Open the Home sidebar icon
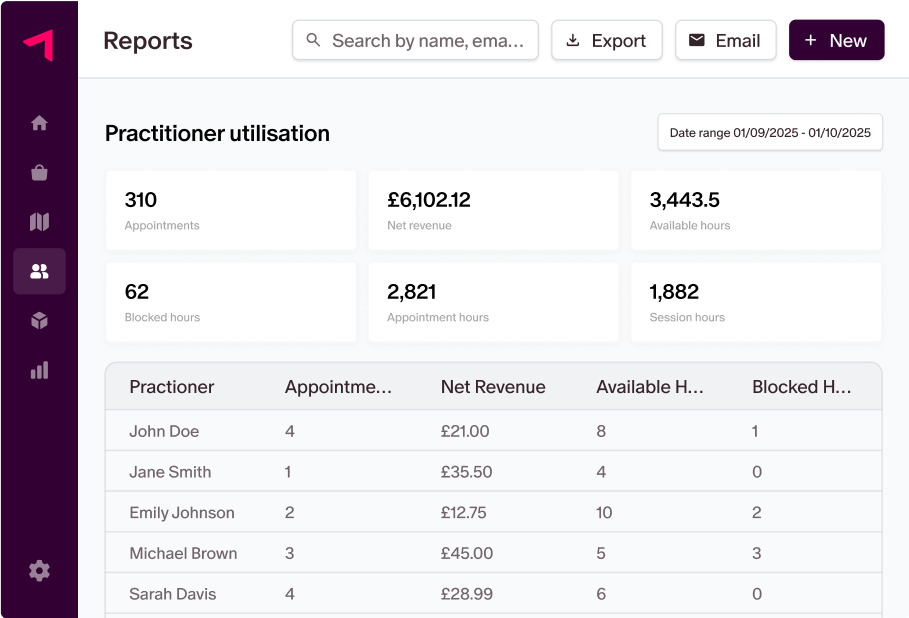 39,122
